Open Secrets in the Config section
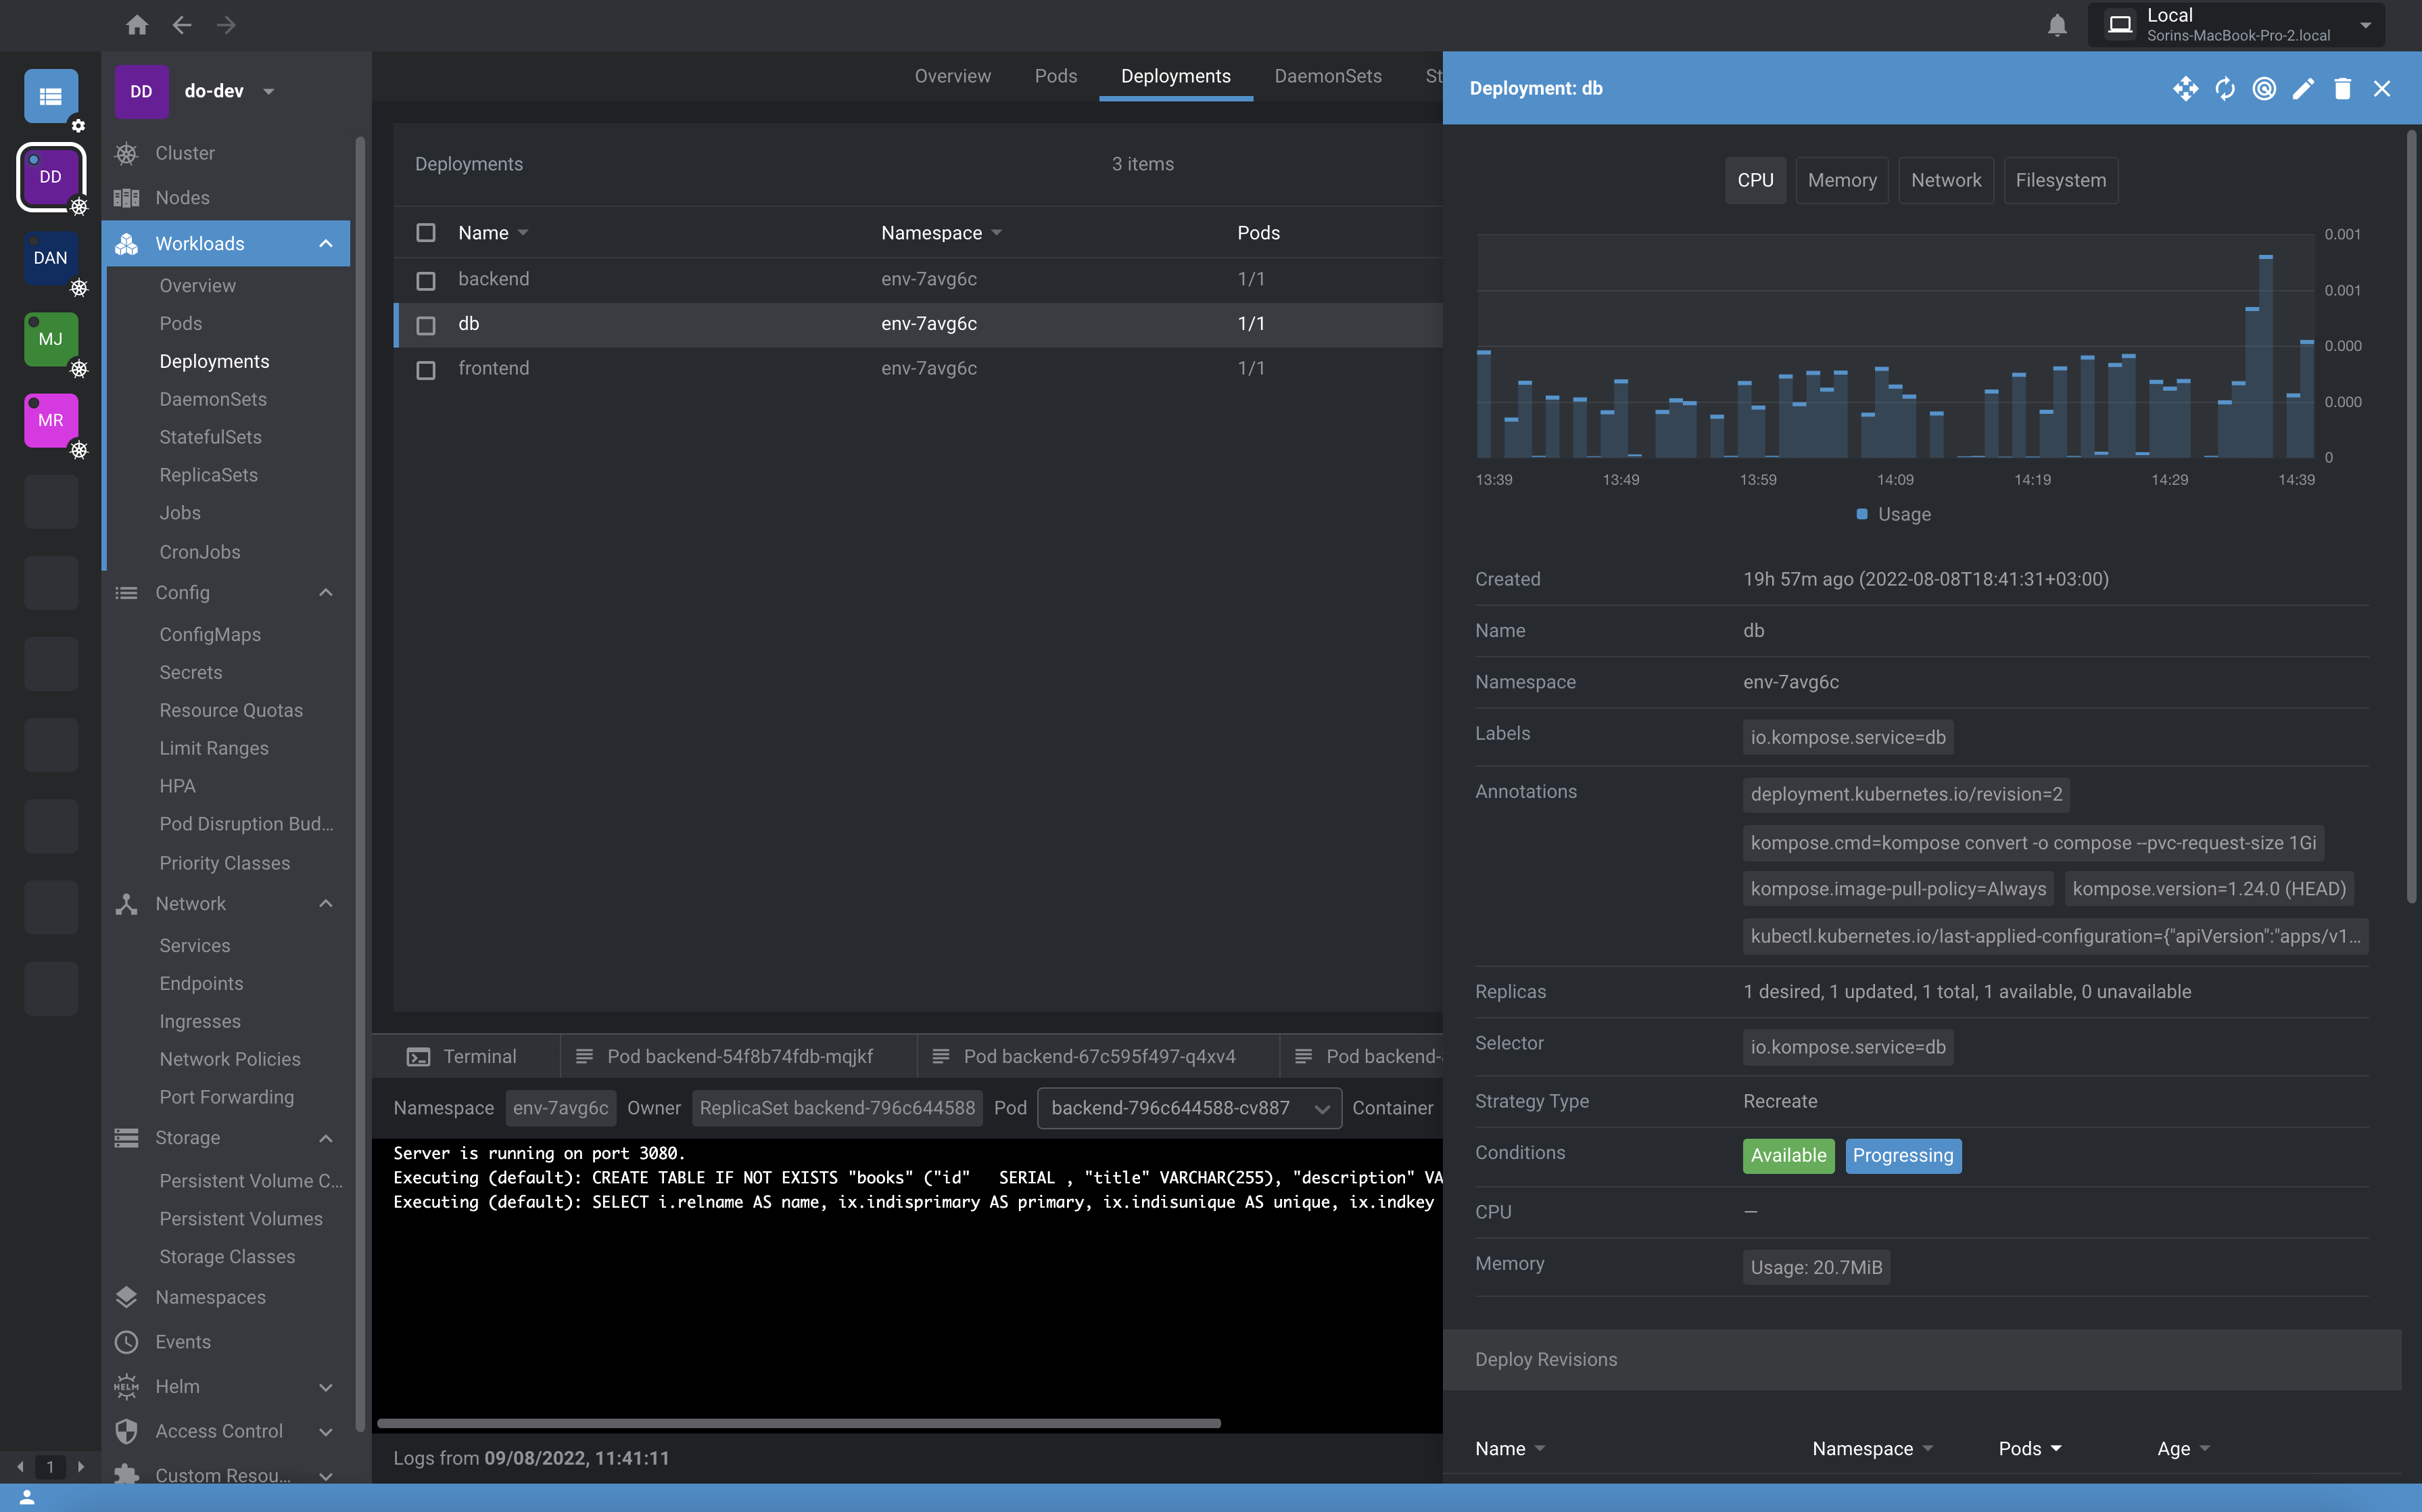 [x=191, y=673]
